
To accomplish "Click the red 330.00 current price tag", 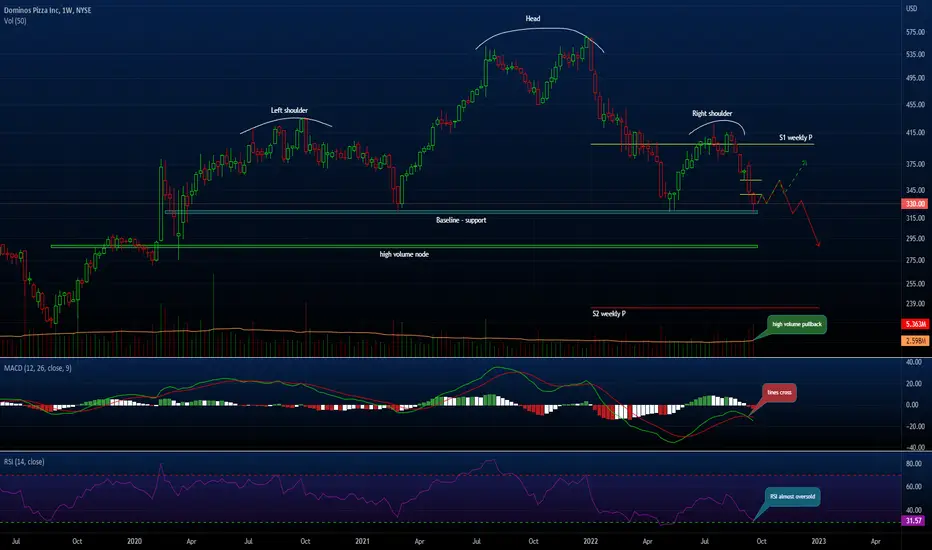I will point(915,203).
